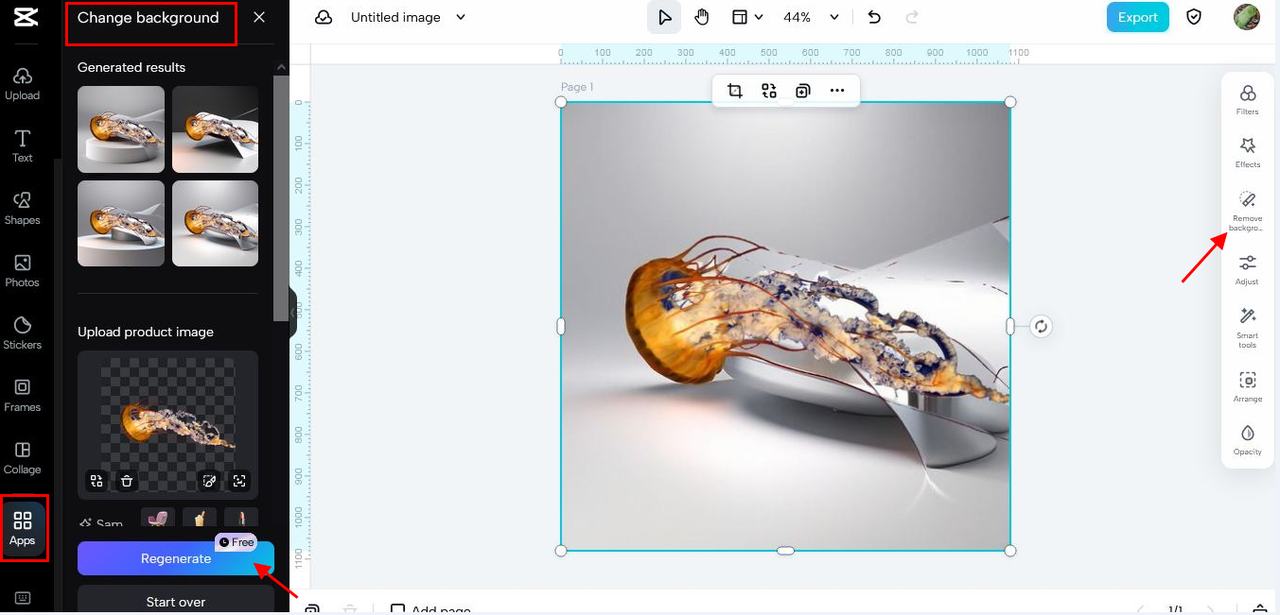Select the pointer selection tool
Viewport: 1280px width, 615px height.
click(663, 17)
